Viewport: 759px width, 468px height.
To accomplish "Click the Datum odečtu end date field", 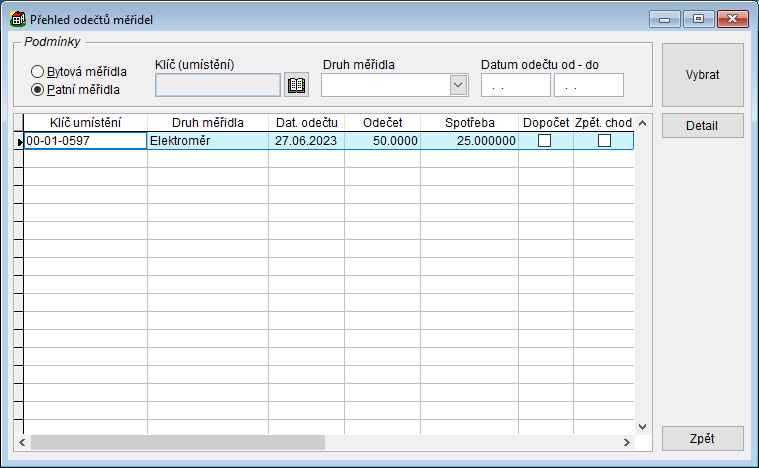I will click(588, 86).
